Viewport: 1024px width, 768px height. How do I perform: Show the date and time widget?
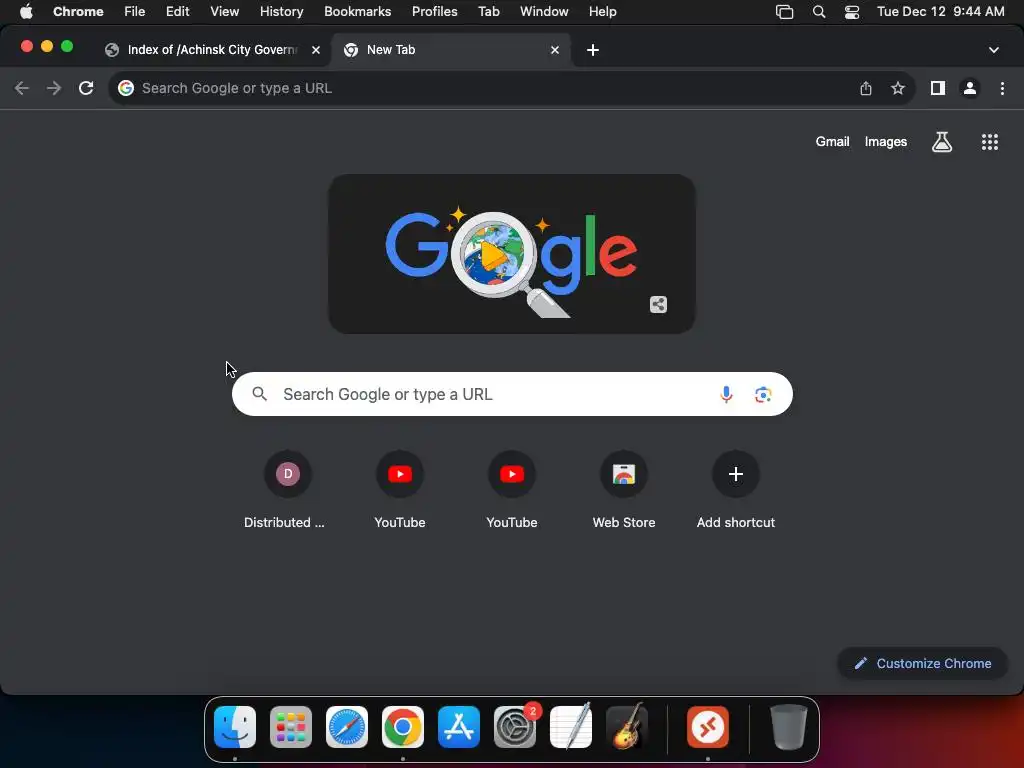point(940,11)
